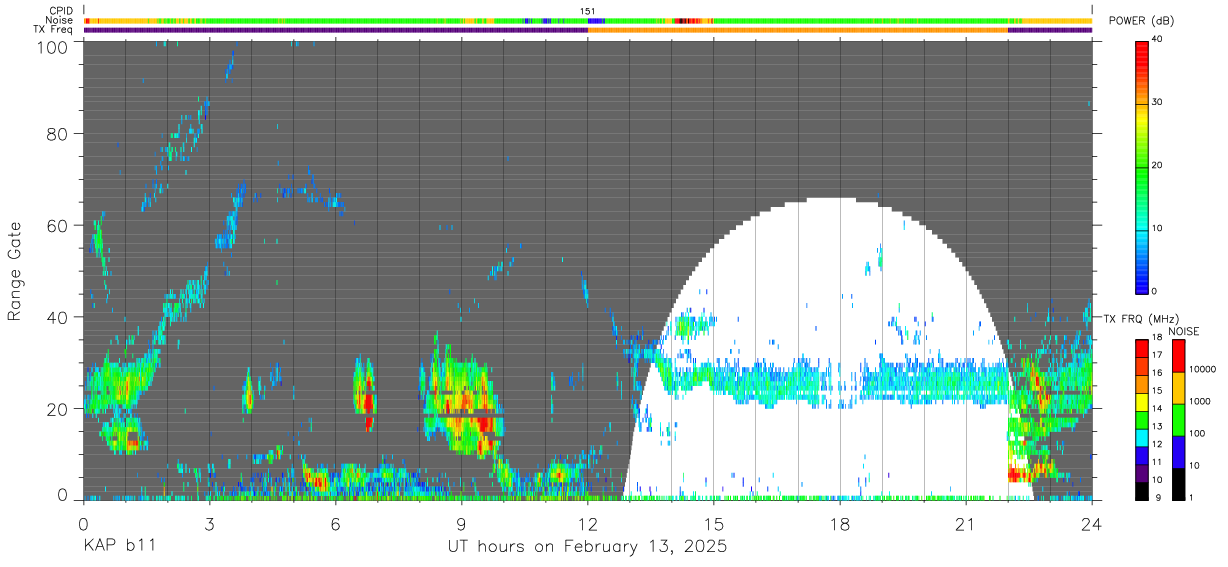
Task: Click the 15 tick on UT hours axis
Action: coord(714,524)
